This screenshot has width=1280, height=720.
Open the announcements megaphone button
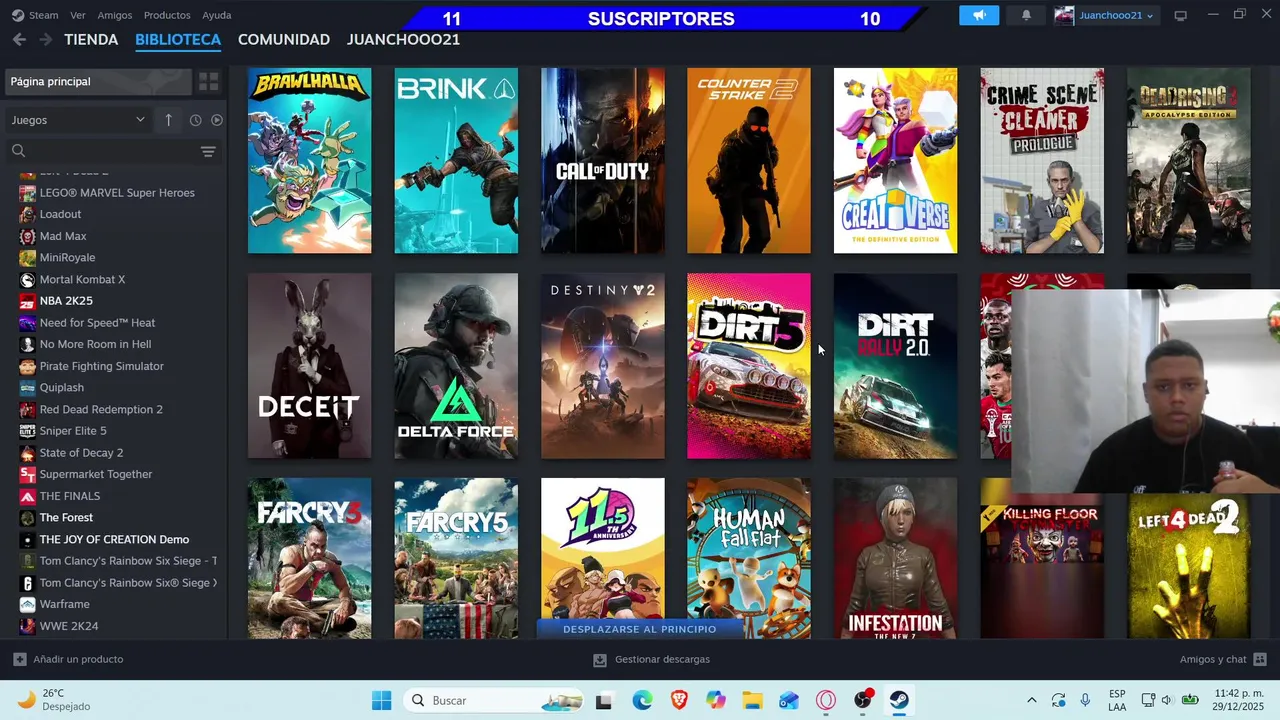[979, 15]
